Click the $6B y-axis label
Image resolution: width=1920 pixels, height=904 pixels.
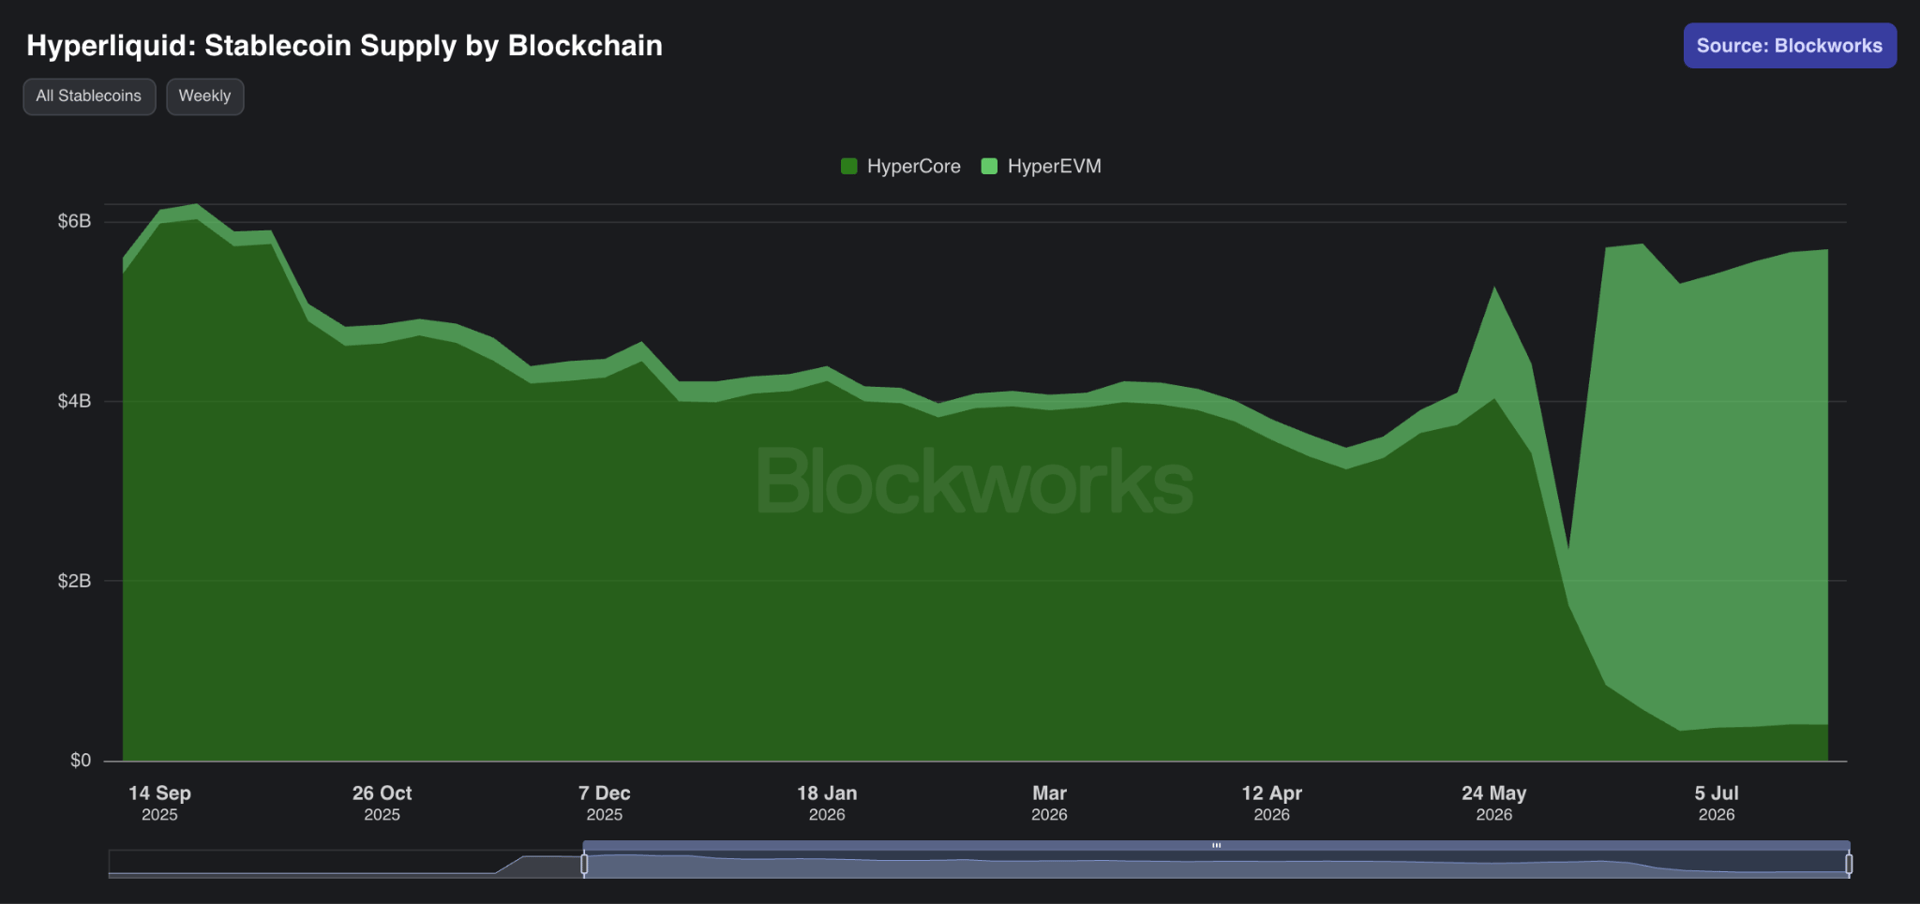(x=74, y=221)
